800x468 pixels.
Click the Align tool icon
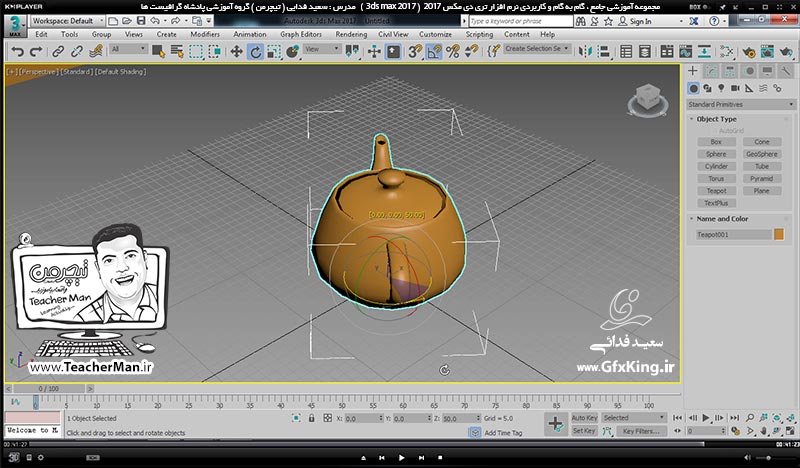point(604,52)
